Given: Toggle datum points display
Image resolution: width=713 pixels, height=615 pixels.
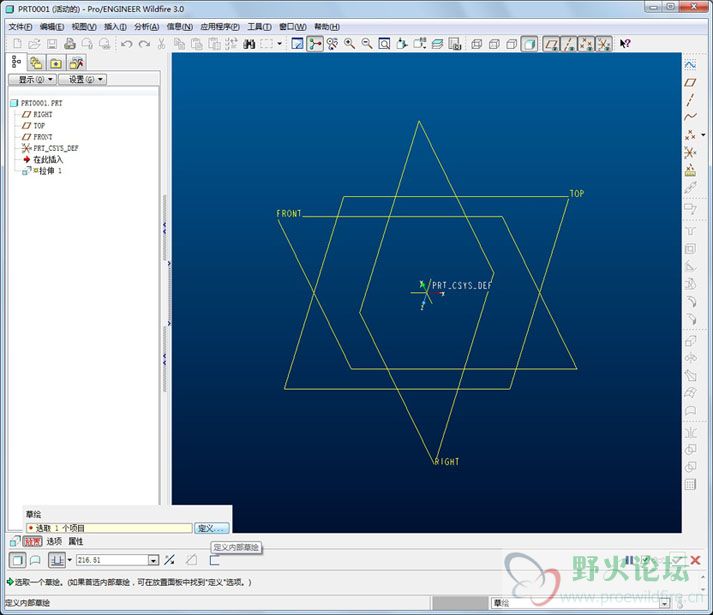Looking at the screenshot, I should pyautogui.click(x=586, y=44).
